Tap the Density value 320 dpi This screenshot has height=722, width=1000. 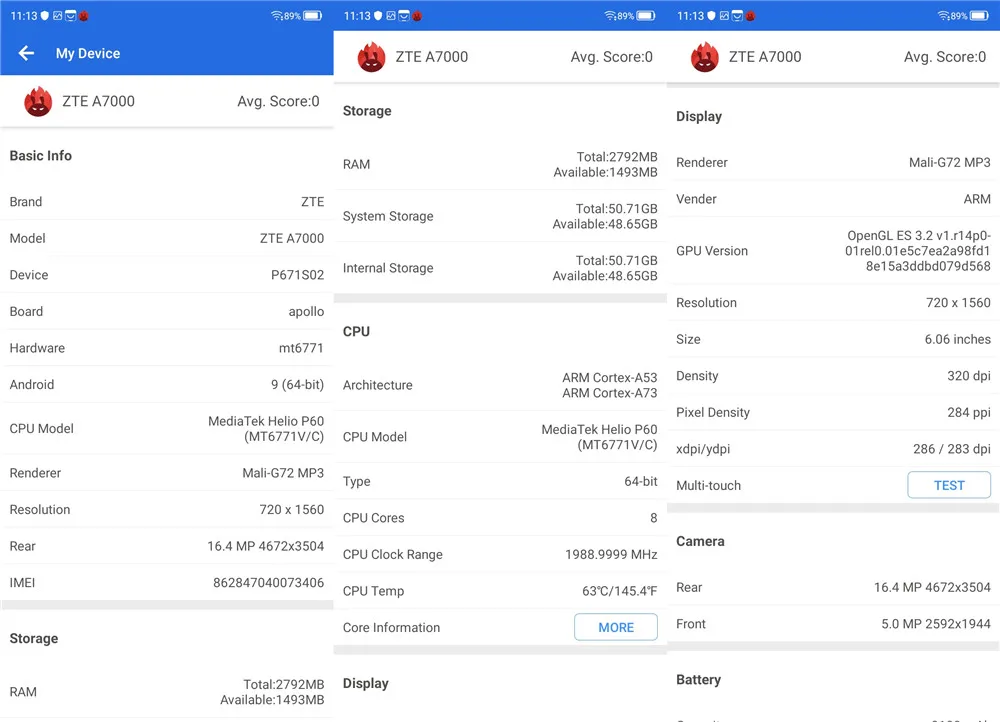(x=969, y=376)
